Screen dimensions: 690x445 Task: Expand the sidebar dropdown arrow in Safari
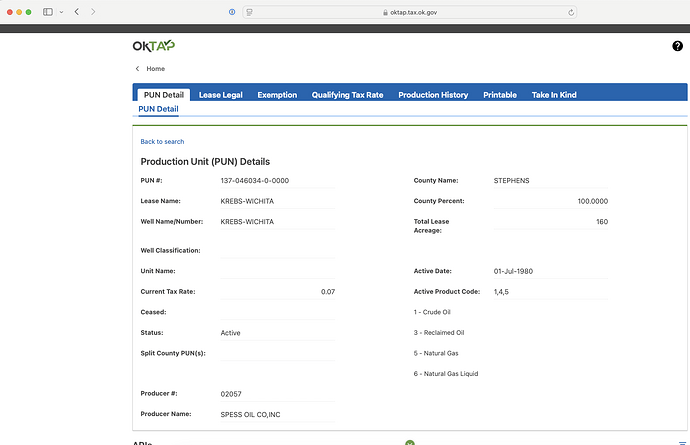[x=60, y=12]
